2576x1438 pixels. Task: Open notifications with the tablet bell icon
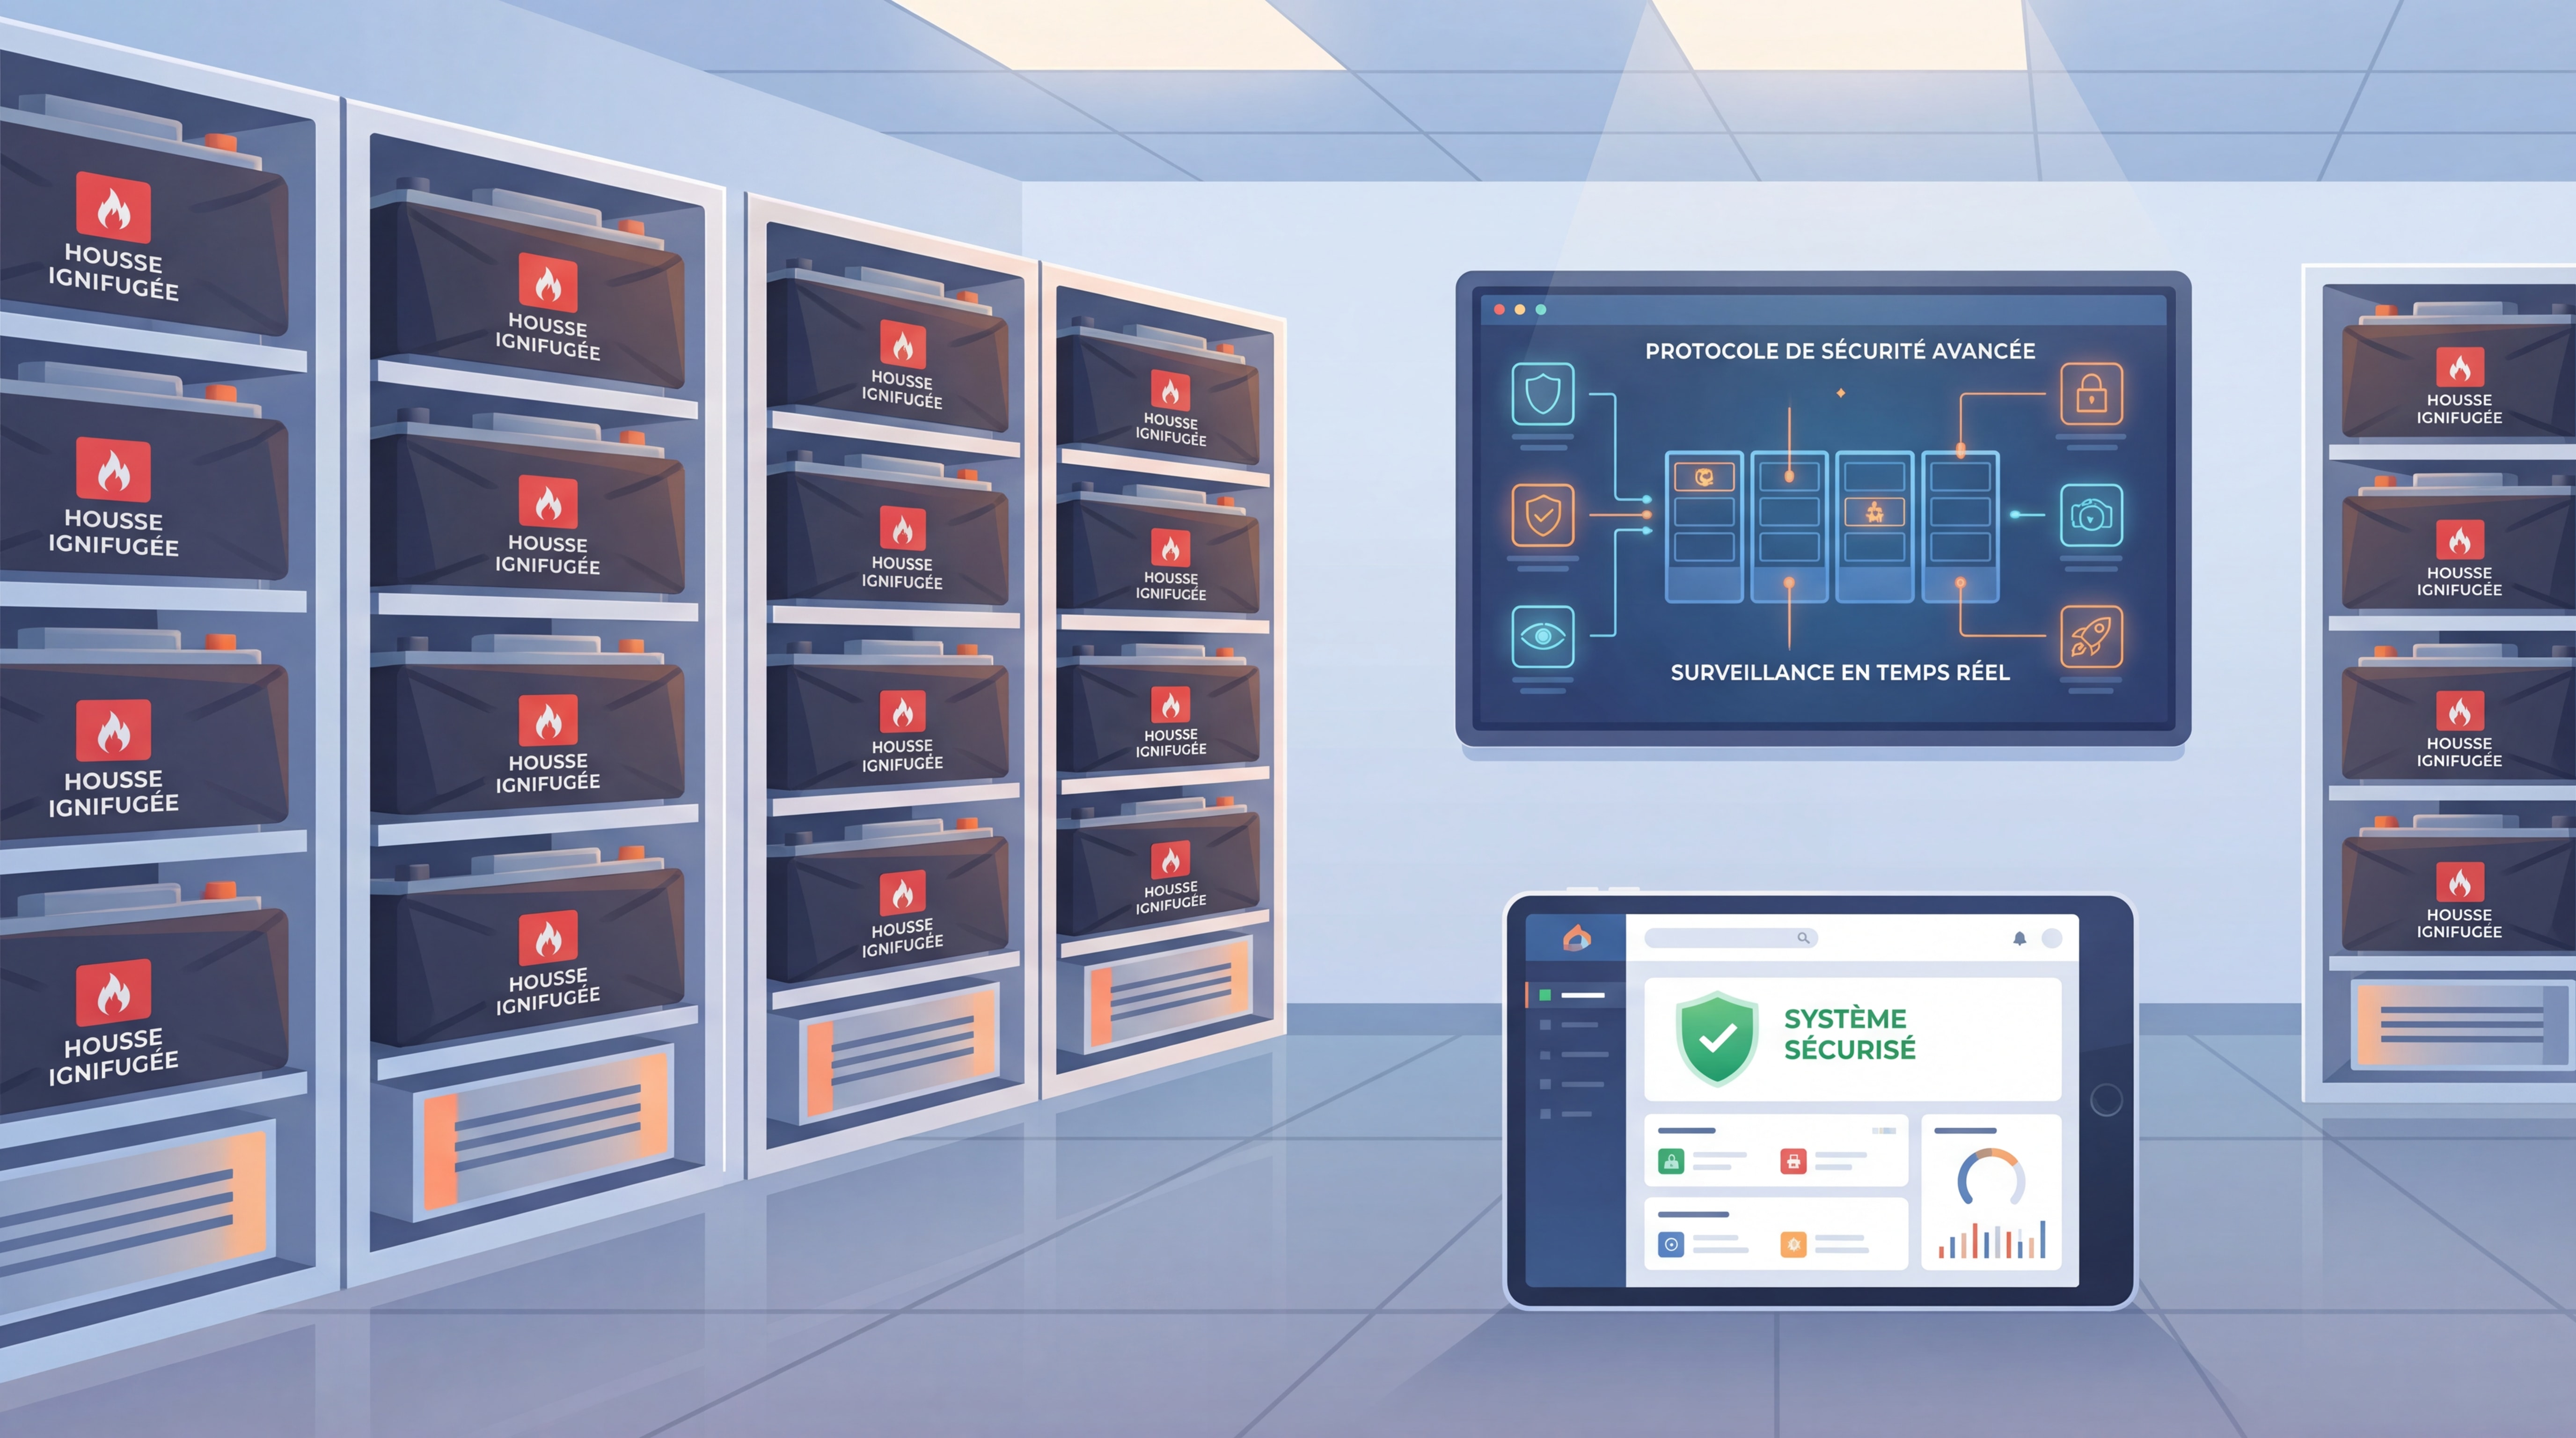point(2019,938)
